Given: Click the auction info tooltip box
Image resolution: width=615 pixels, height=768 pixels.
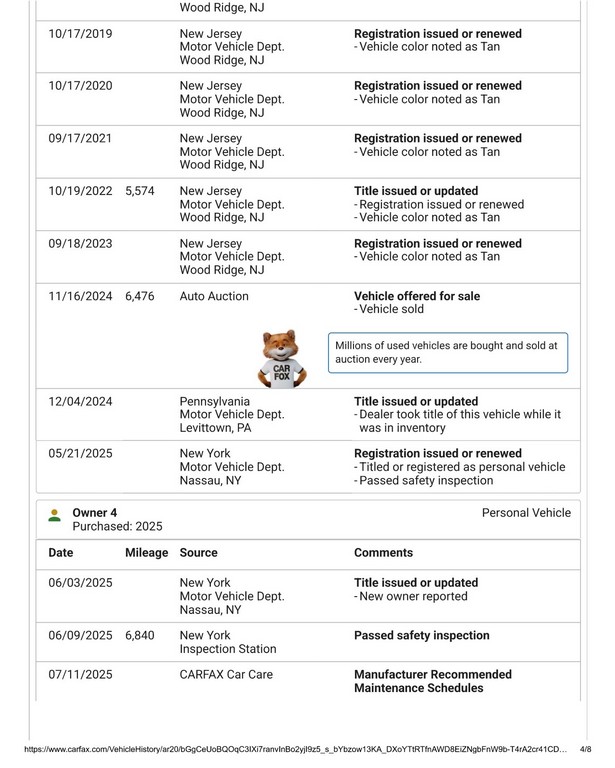Looking at the screenshot, I should tap(448, 352).
